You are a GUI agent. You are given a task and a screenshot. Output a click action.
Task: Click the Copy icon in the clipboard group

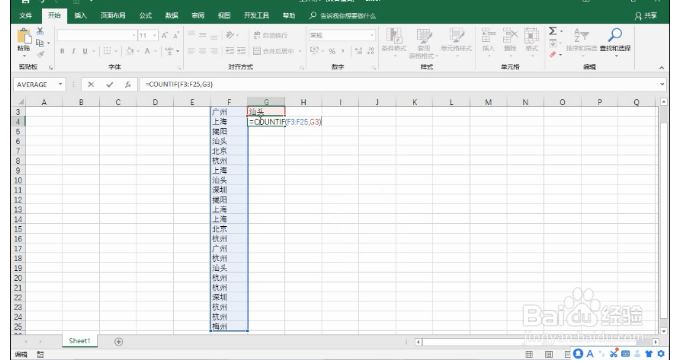pos(40,43)
